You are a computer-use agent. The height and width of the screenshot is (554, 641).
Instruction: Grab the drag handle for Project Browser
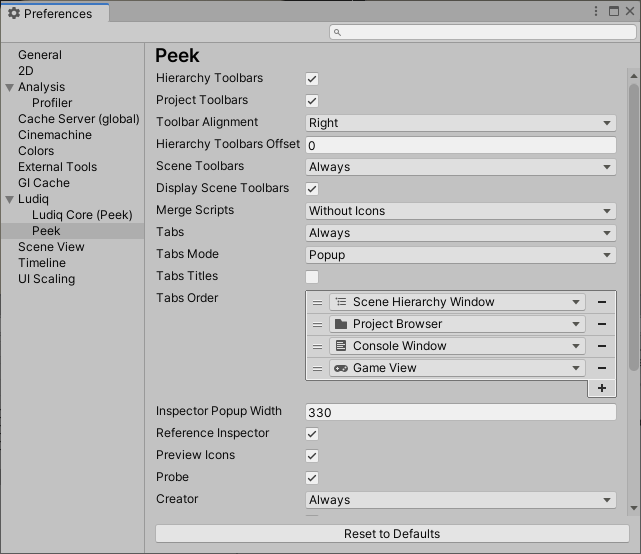[317, 325]
